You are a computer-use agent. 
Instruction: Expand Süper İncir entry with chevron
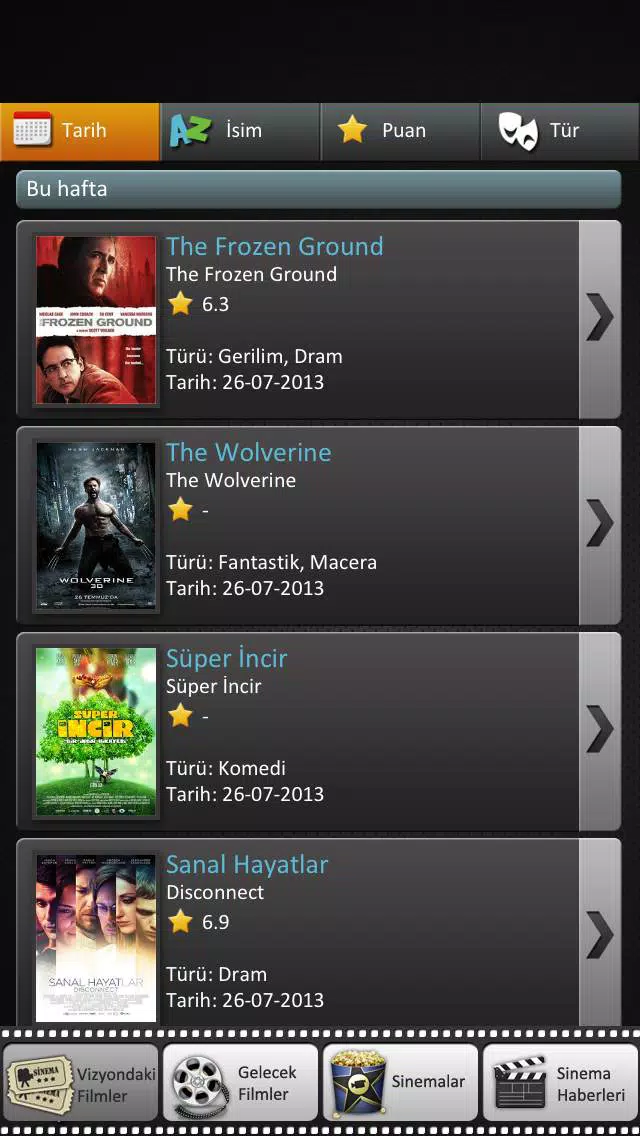click(x=599, y=730)
